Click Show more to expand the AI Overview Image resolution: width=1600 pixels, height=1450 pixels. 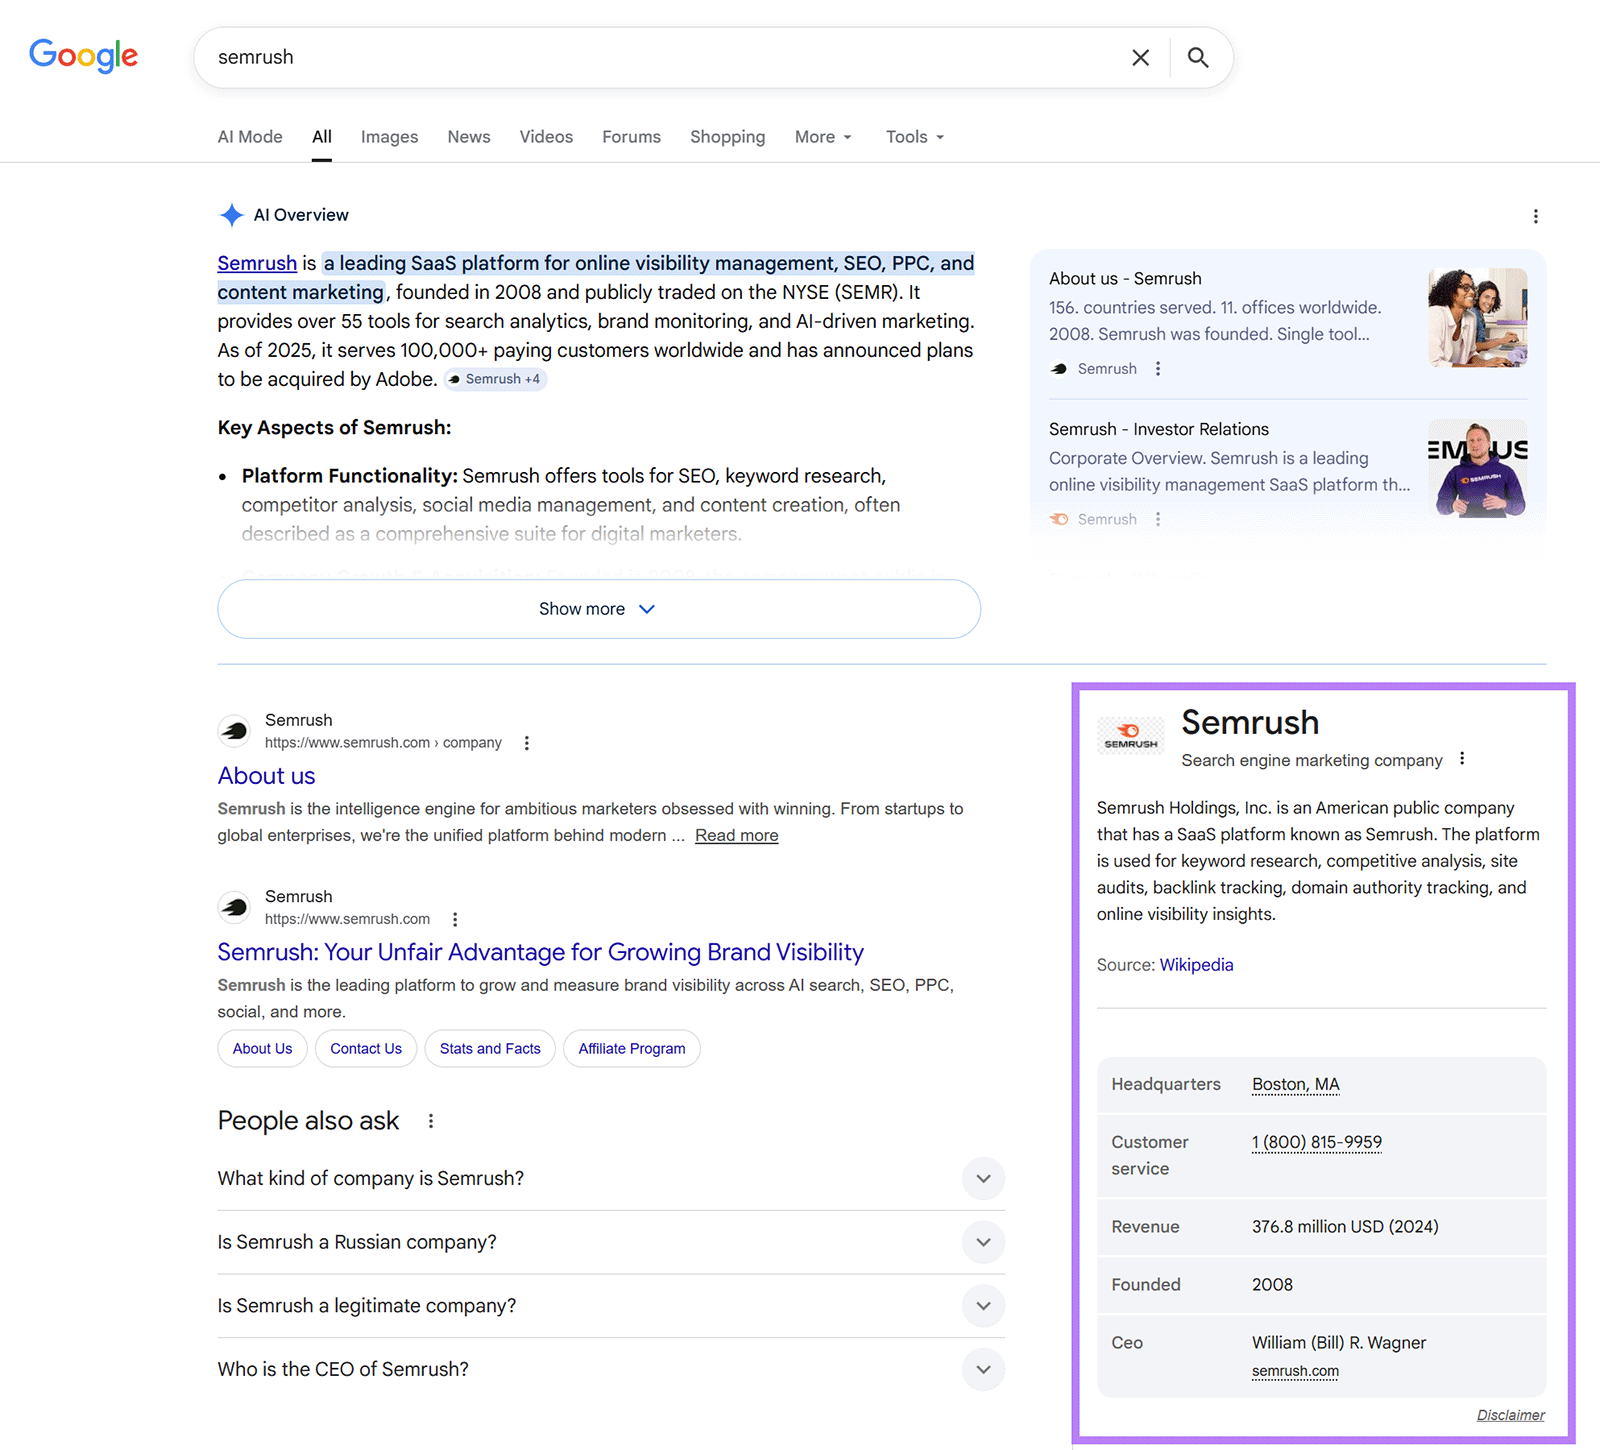pyautogui.click(x=597, y=608)
